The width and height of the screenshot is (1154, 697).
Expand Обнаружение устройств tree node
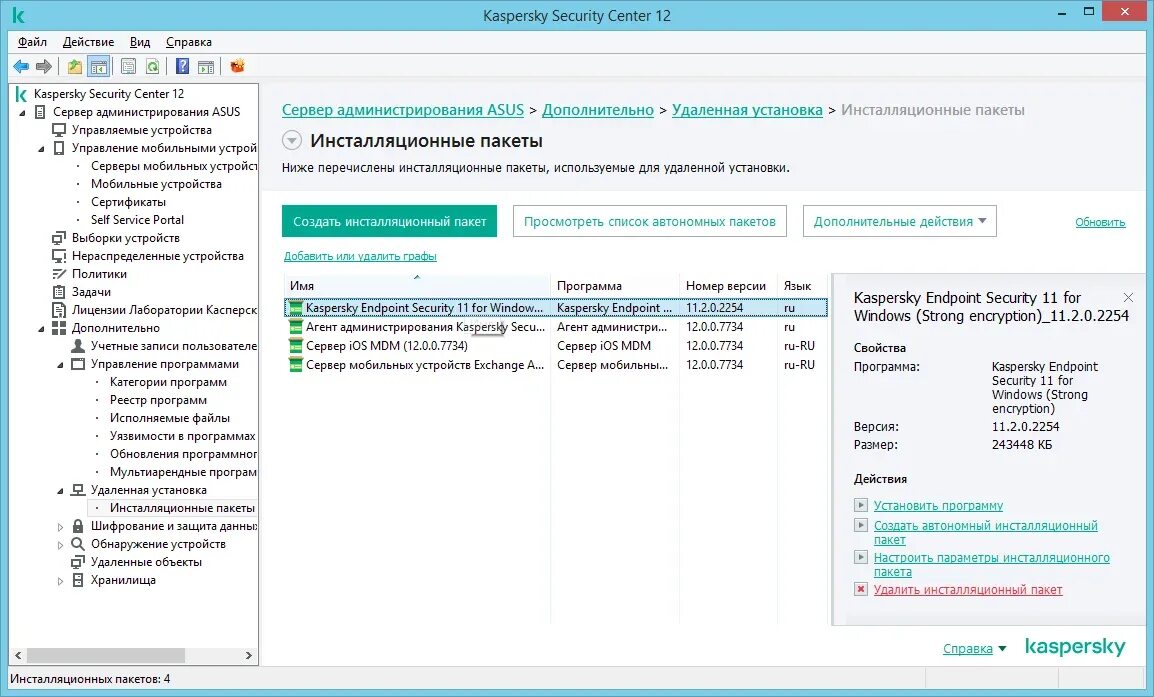tap(60, 545)
